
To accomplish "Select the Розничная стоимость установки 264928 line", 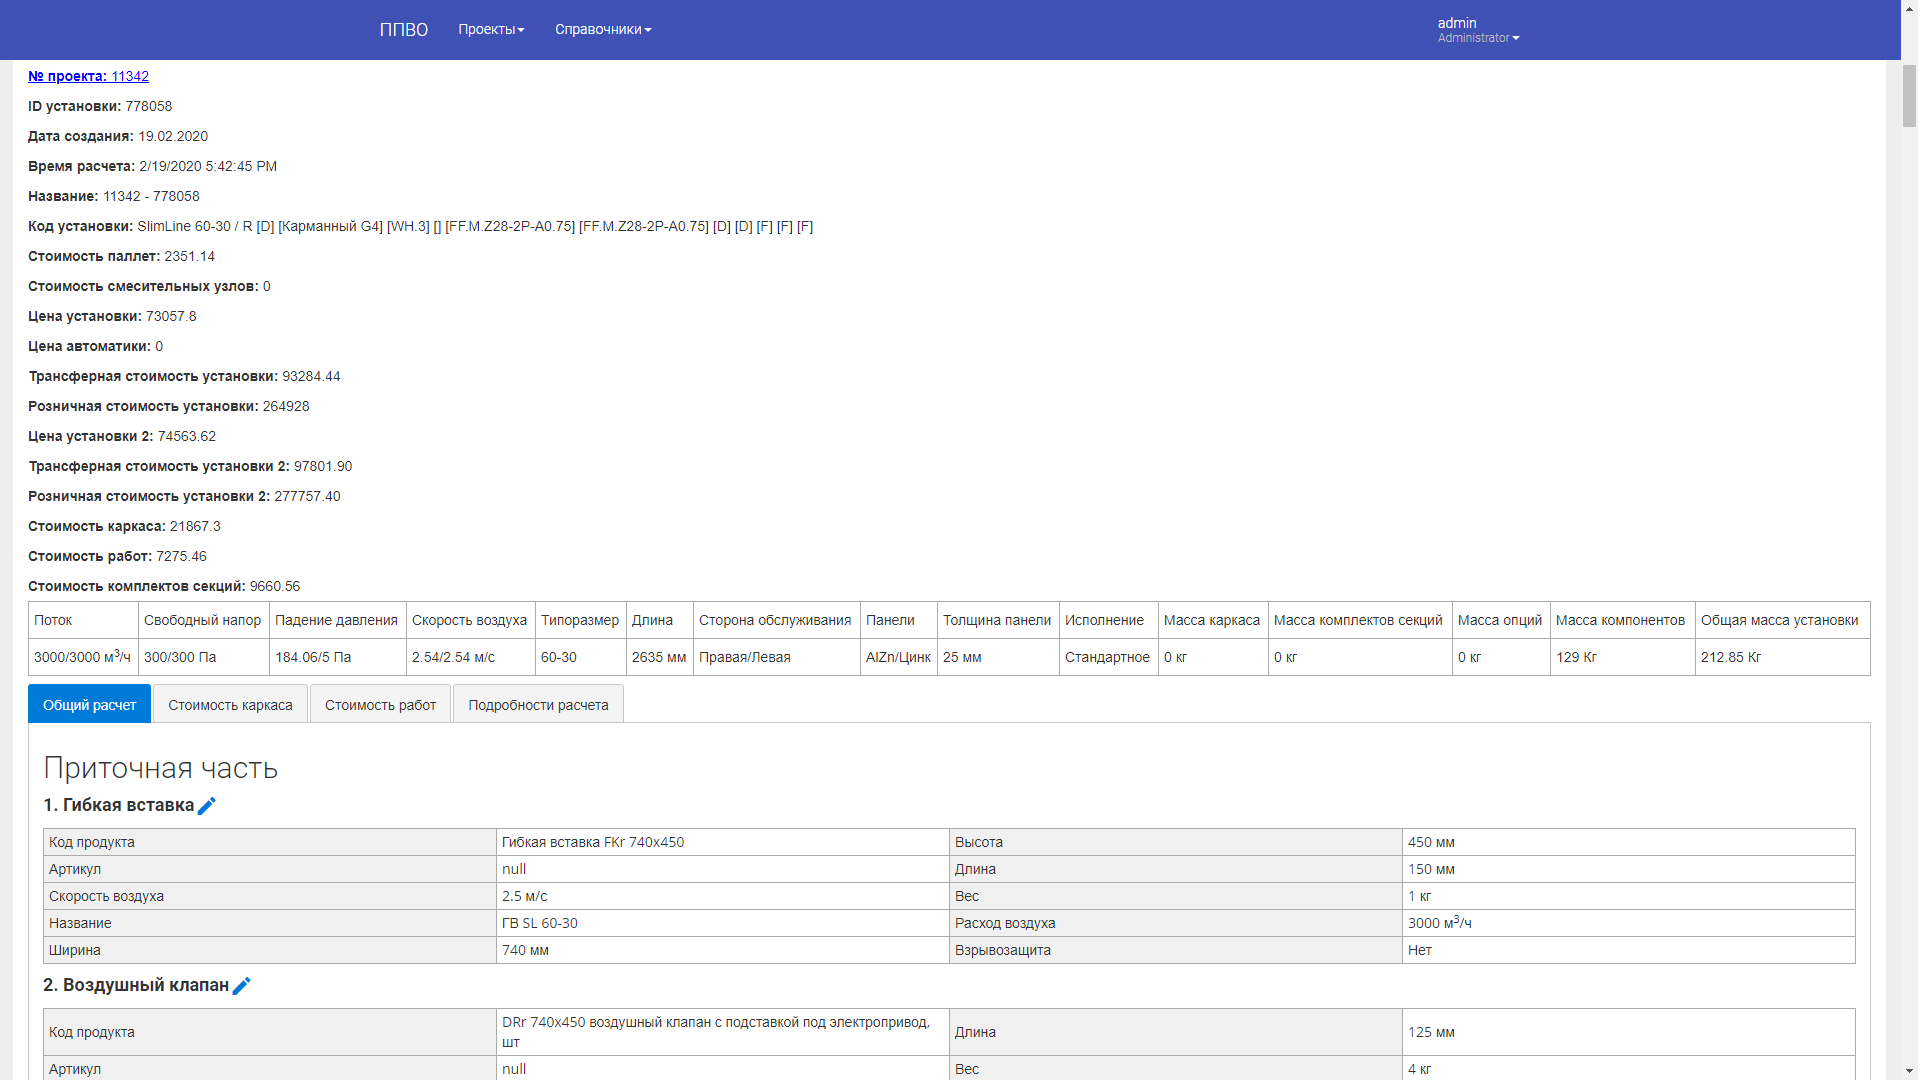I will point(169,406).
